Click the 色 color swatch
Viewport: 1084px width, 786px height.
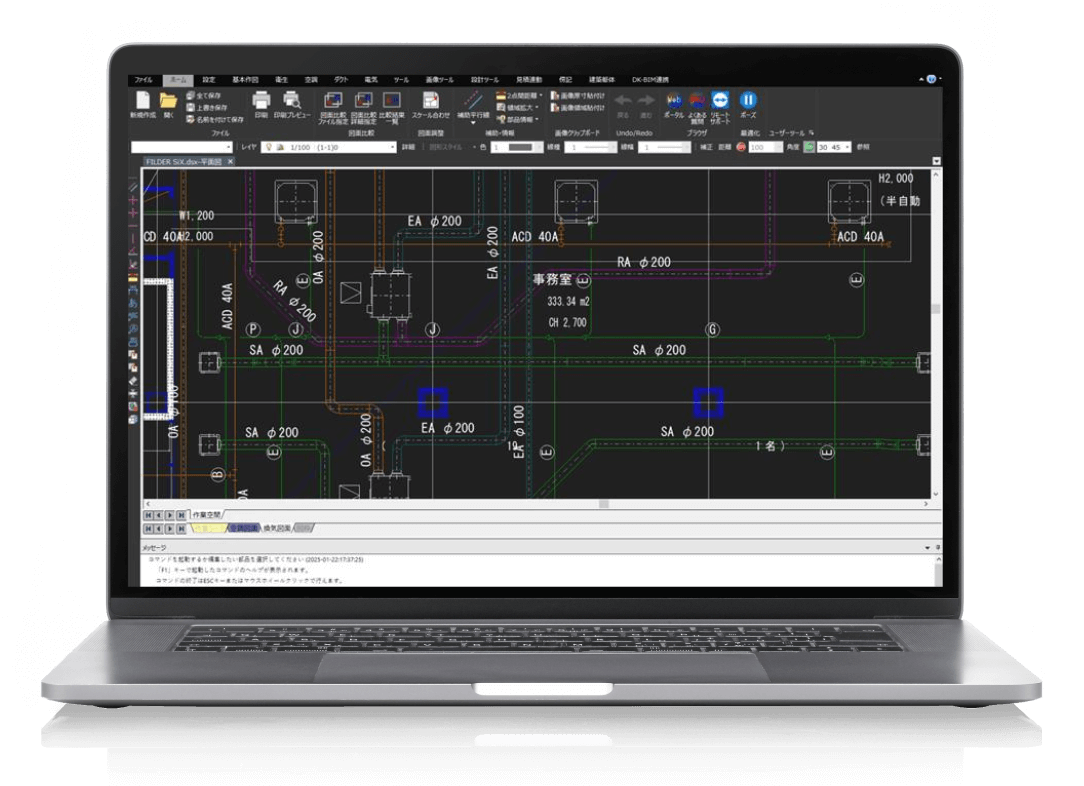(x=520, y=146)
